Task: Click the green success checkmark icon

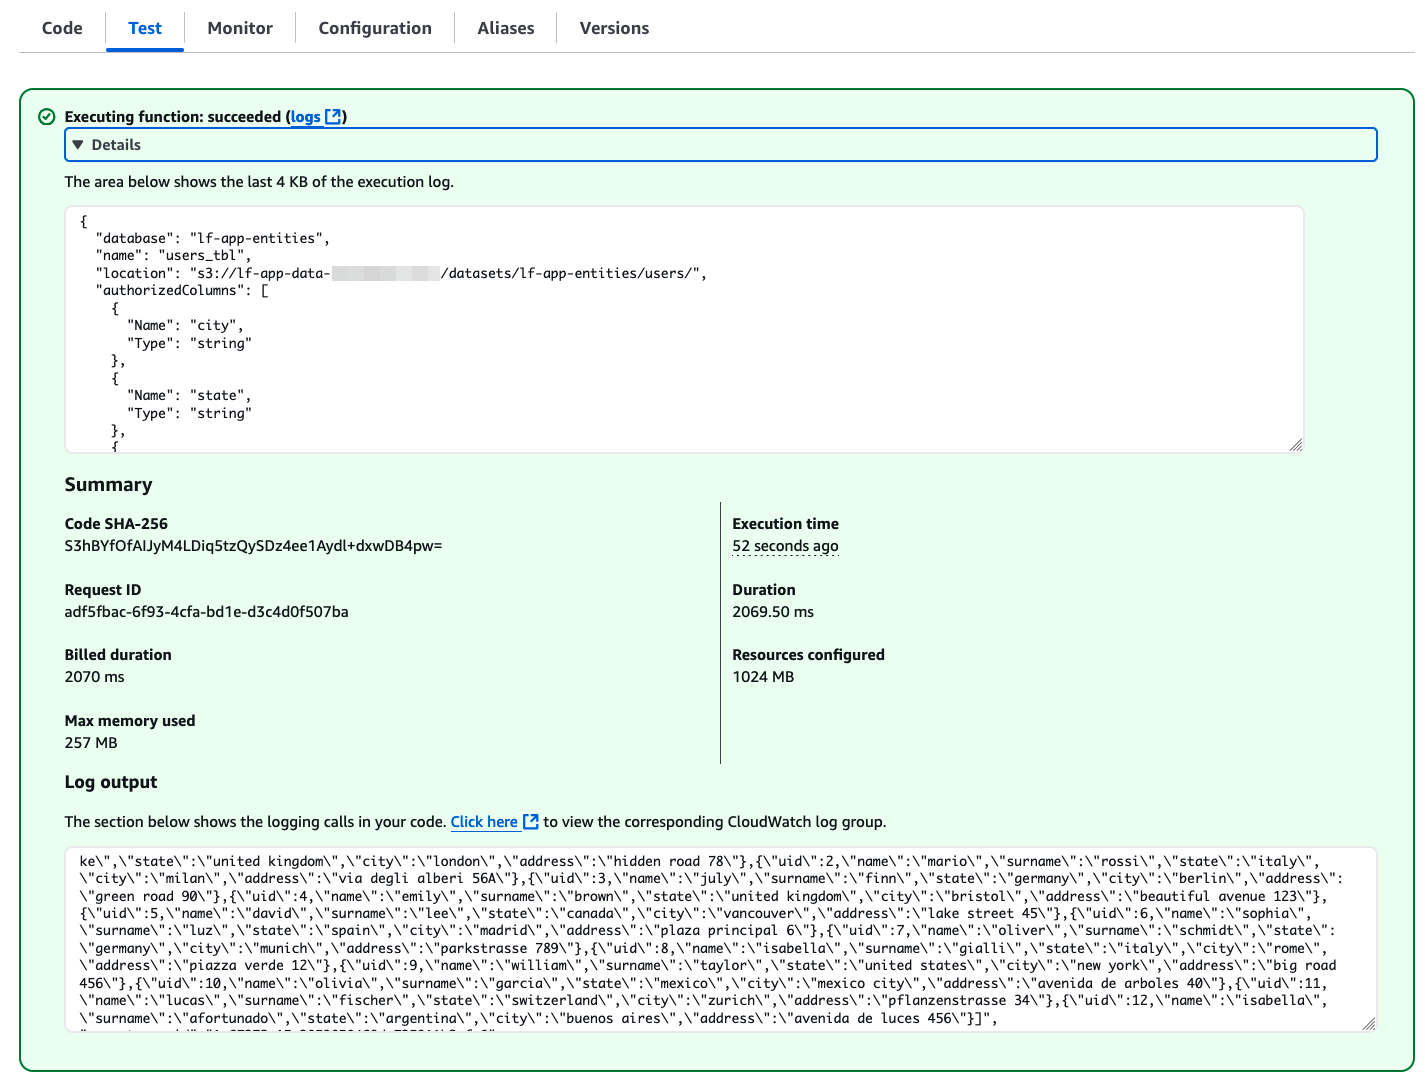Action: point(46,117)
